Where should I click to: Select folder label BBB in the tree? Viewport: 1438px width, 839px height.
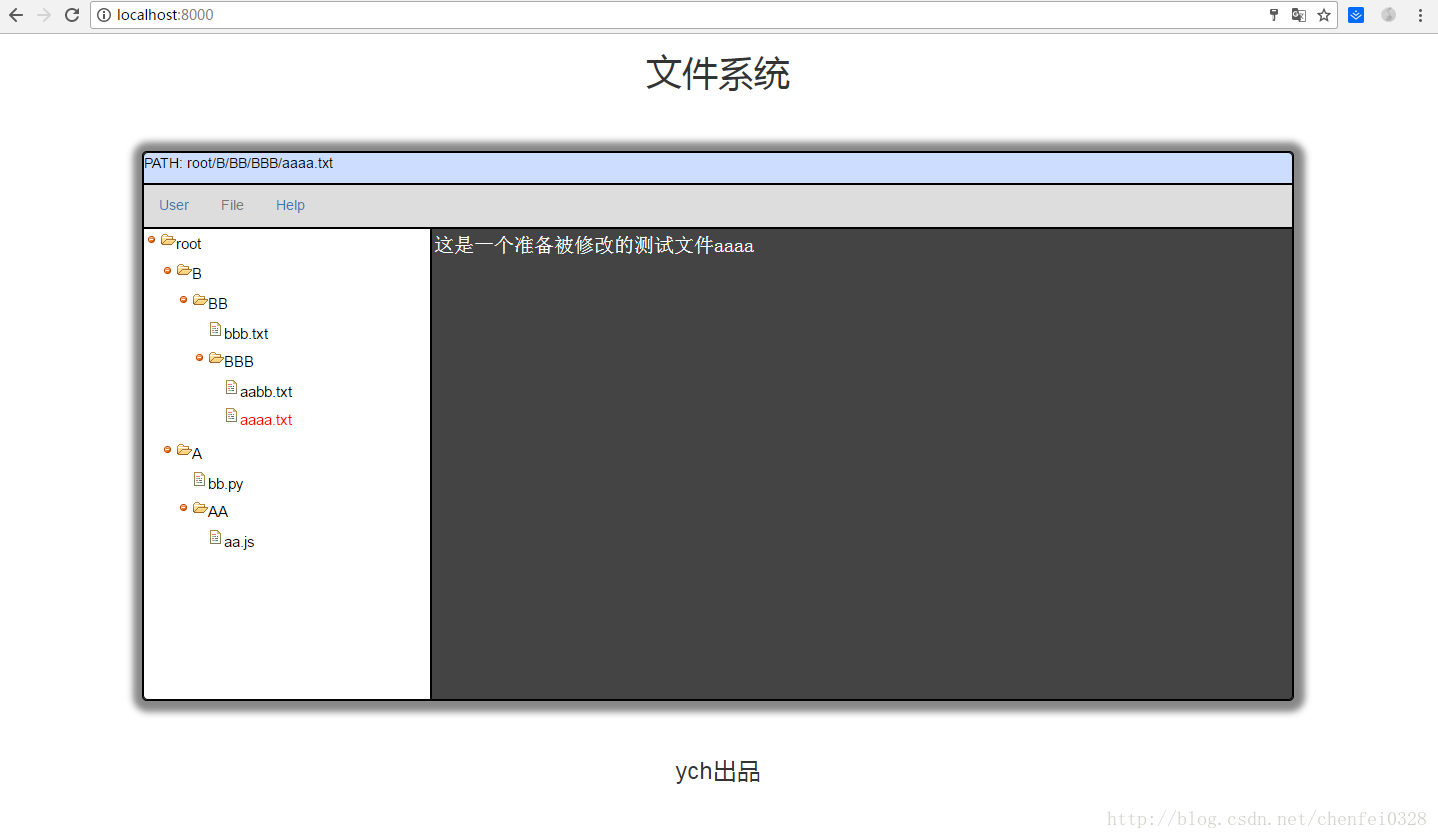tap(239, 362)
